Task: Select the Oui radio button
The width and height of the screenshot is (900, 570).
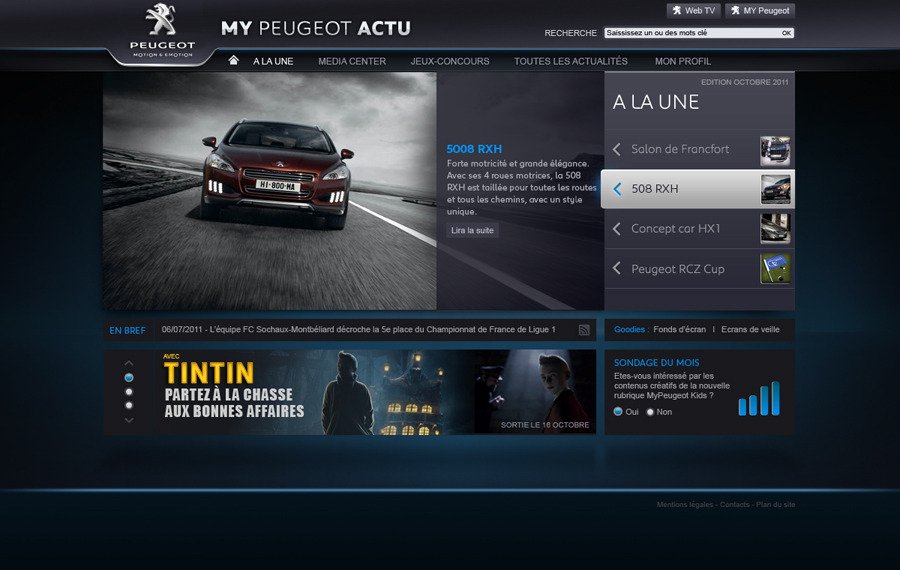Action: click(x=618, y=412)
